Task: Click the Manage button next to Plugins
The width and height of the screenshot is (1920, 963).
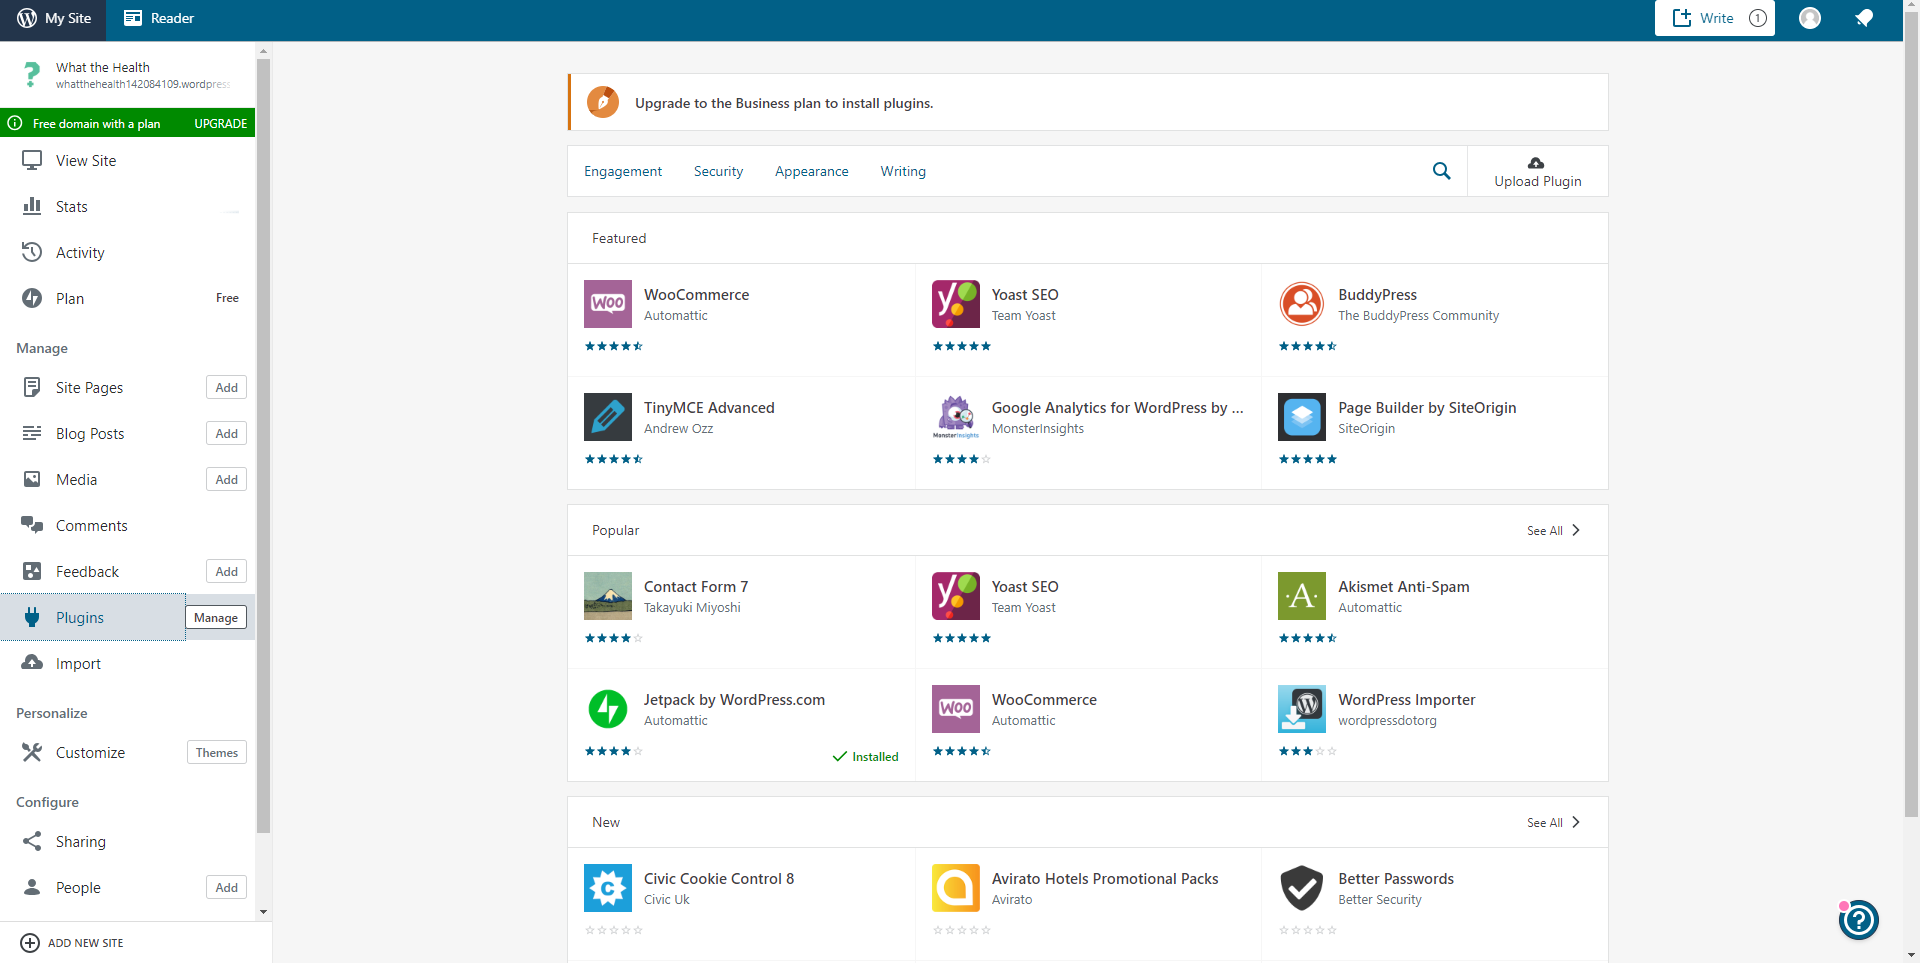Action: pos(216,618)
